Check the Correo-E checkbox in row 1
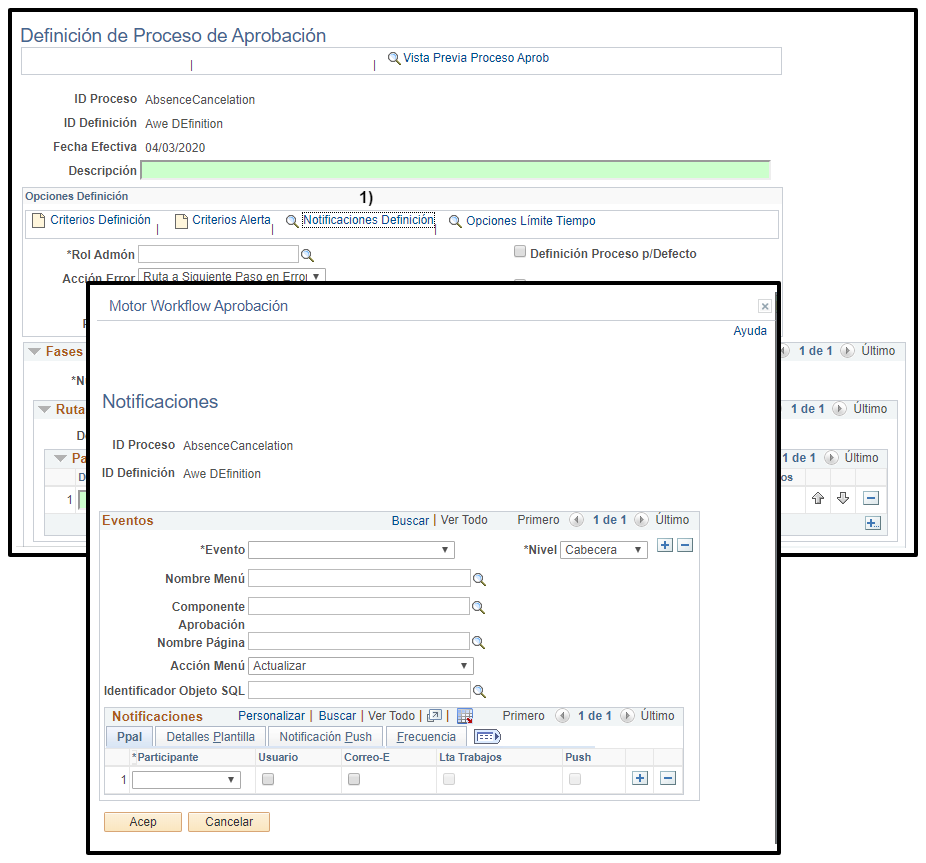The image size is (926, 863). 354,780
